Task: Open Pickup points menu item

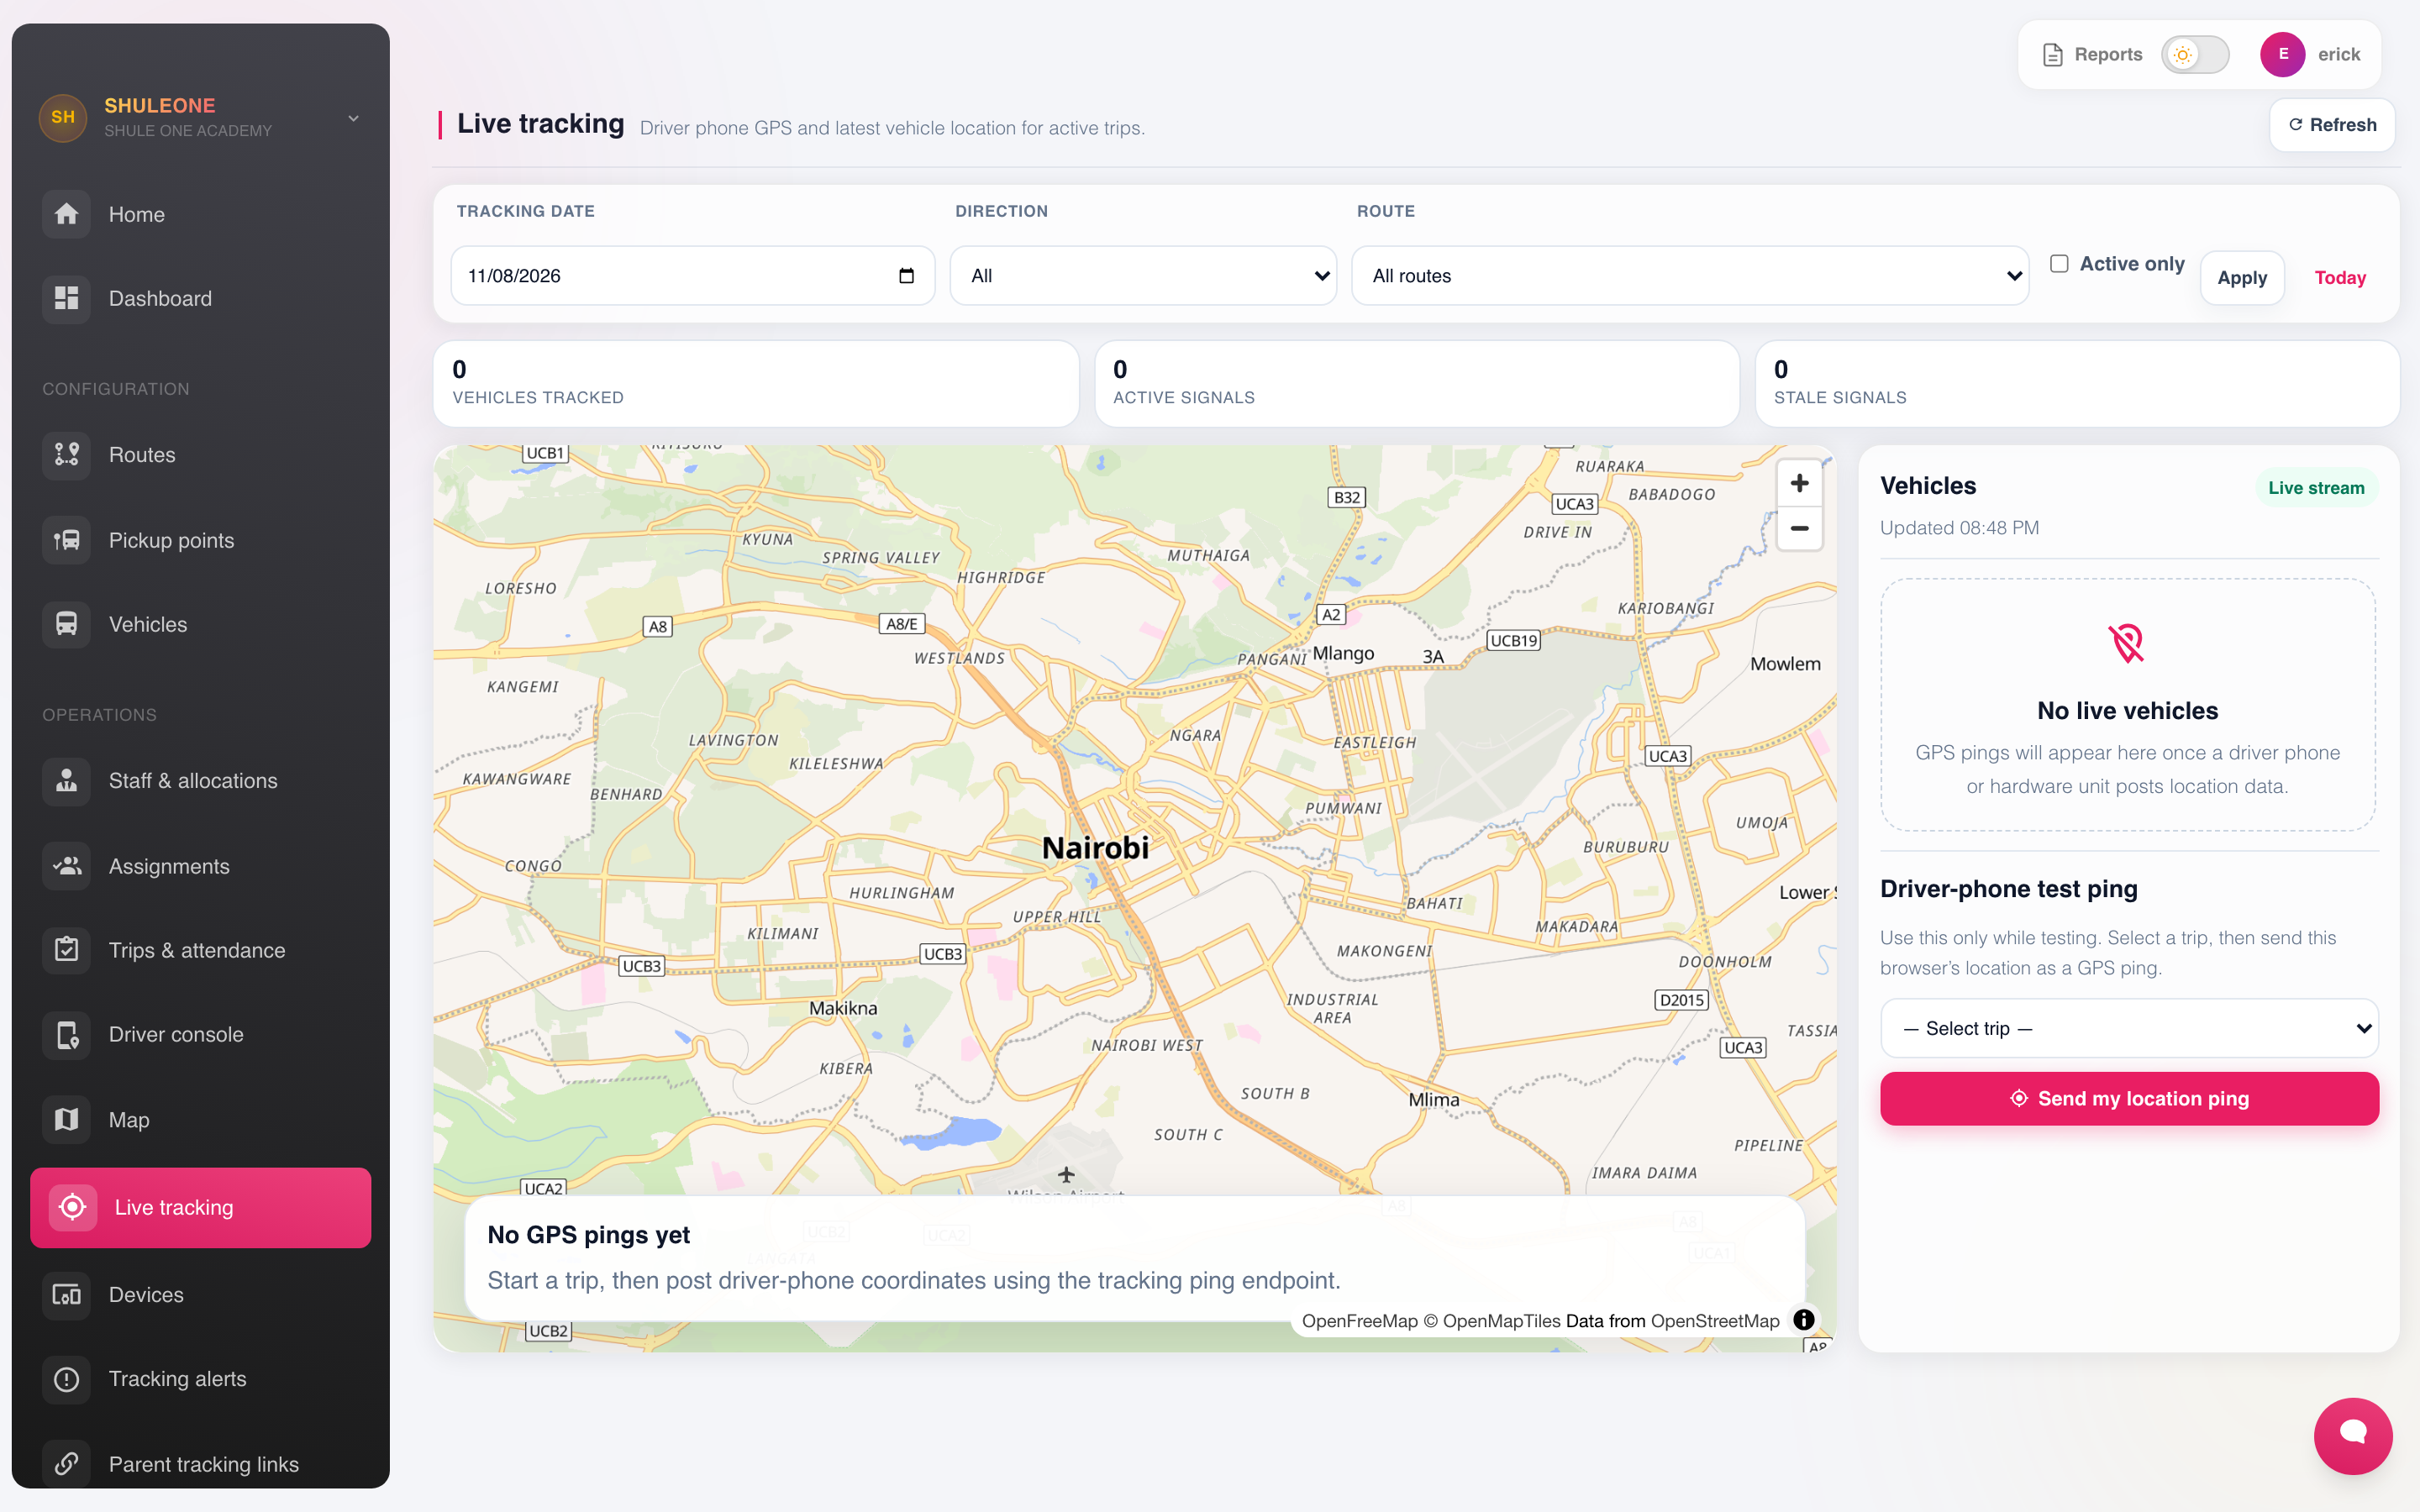Action: pos(200,540)
